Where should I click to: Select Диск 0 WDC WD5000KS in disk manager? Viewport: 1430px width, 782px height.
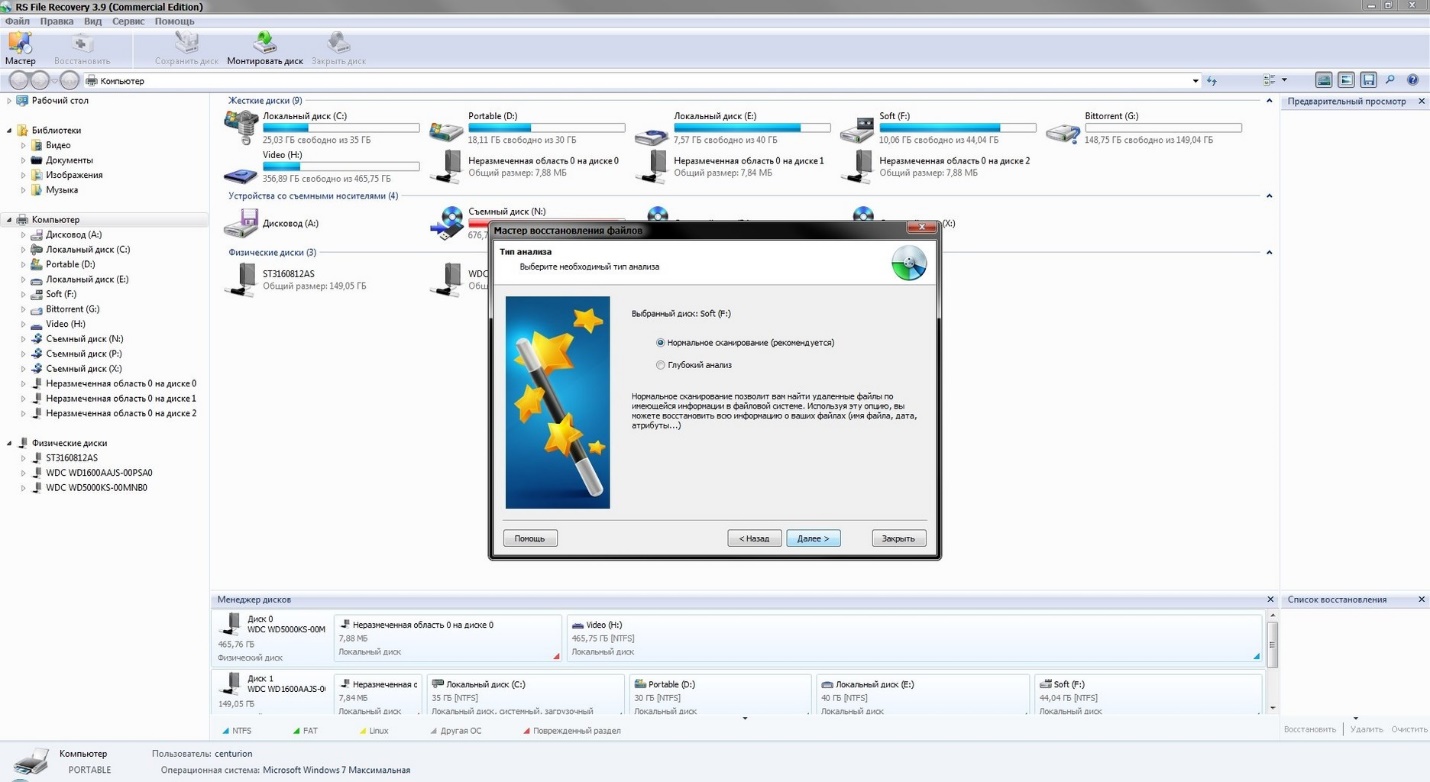272,638
